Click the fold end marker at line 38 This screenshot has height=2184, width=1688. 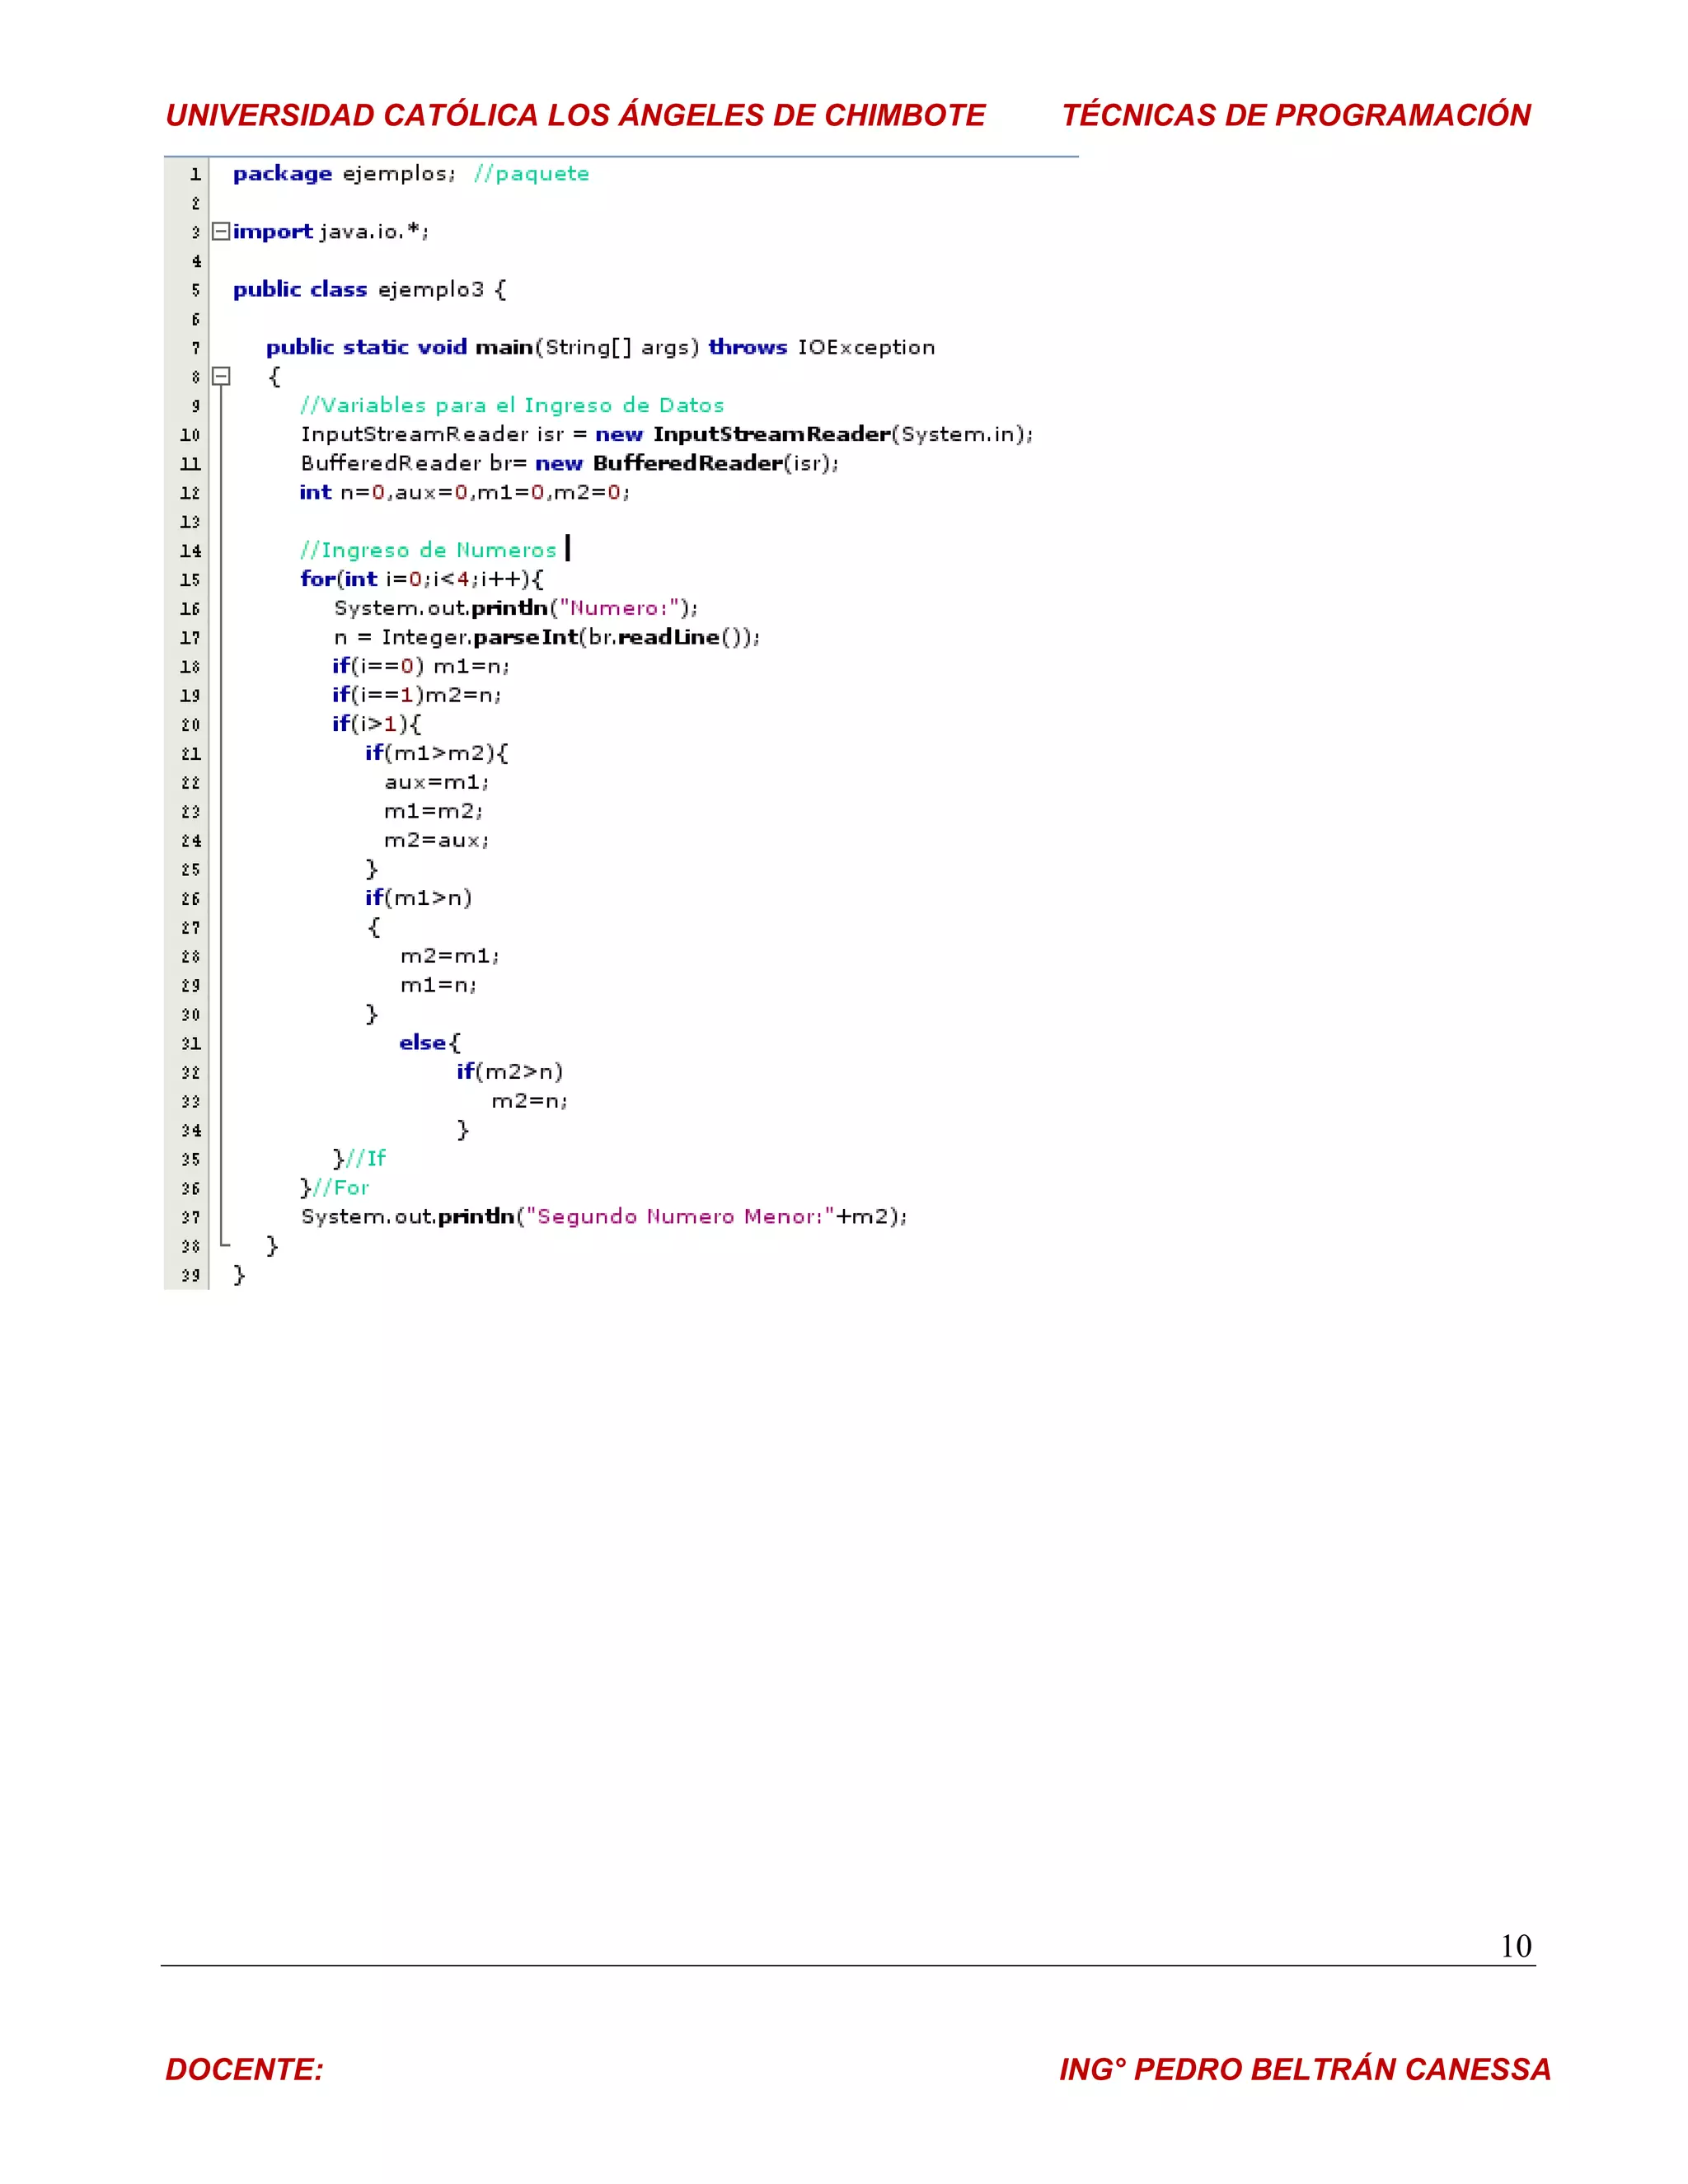[224, 1245]
